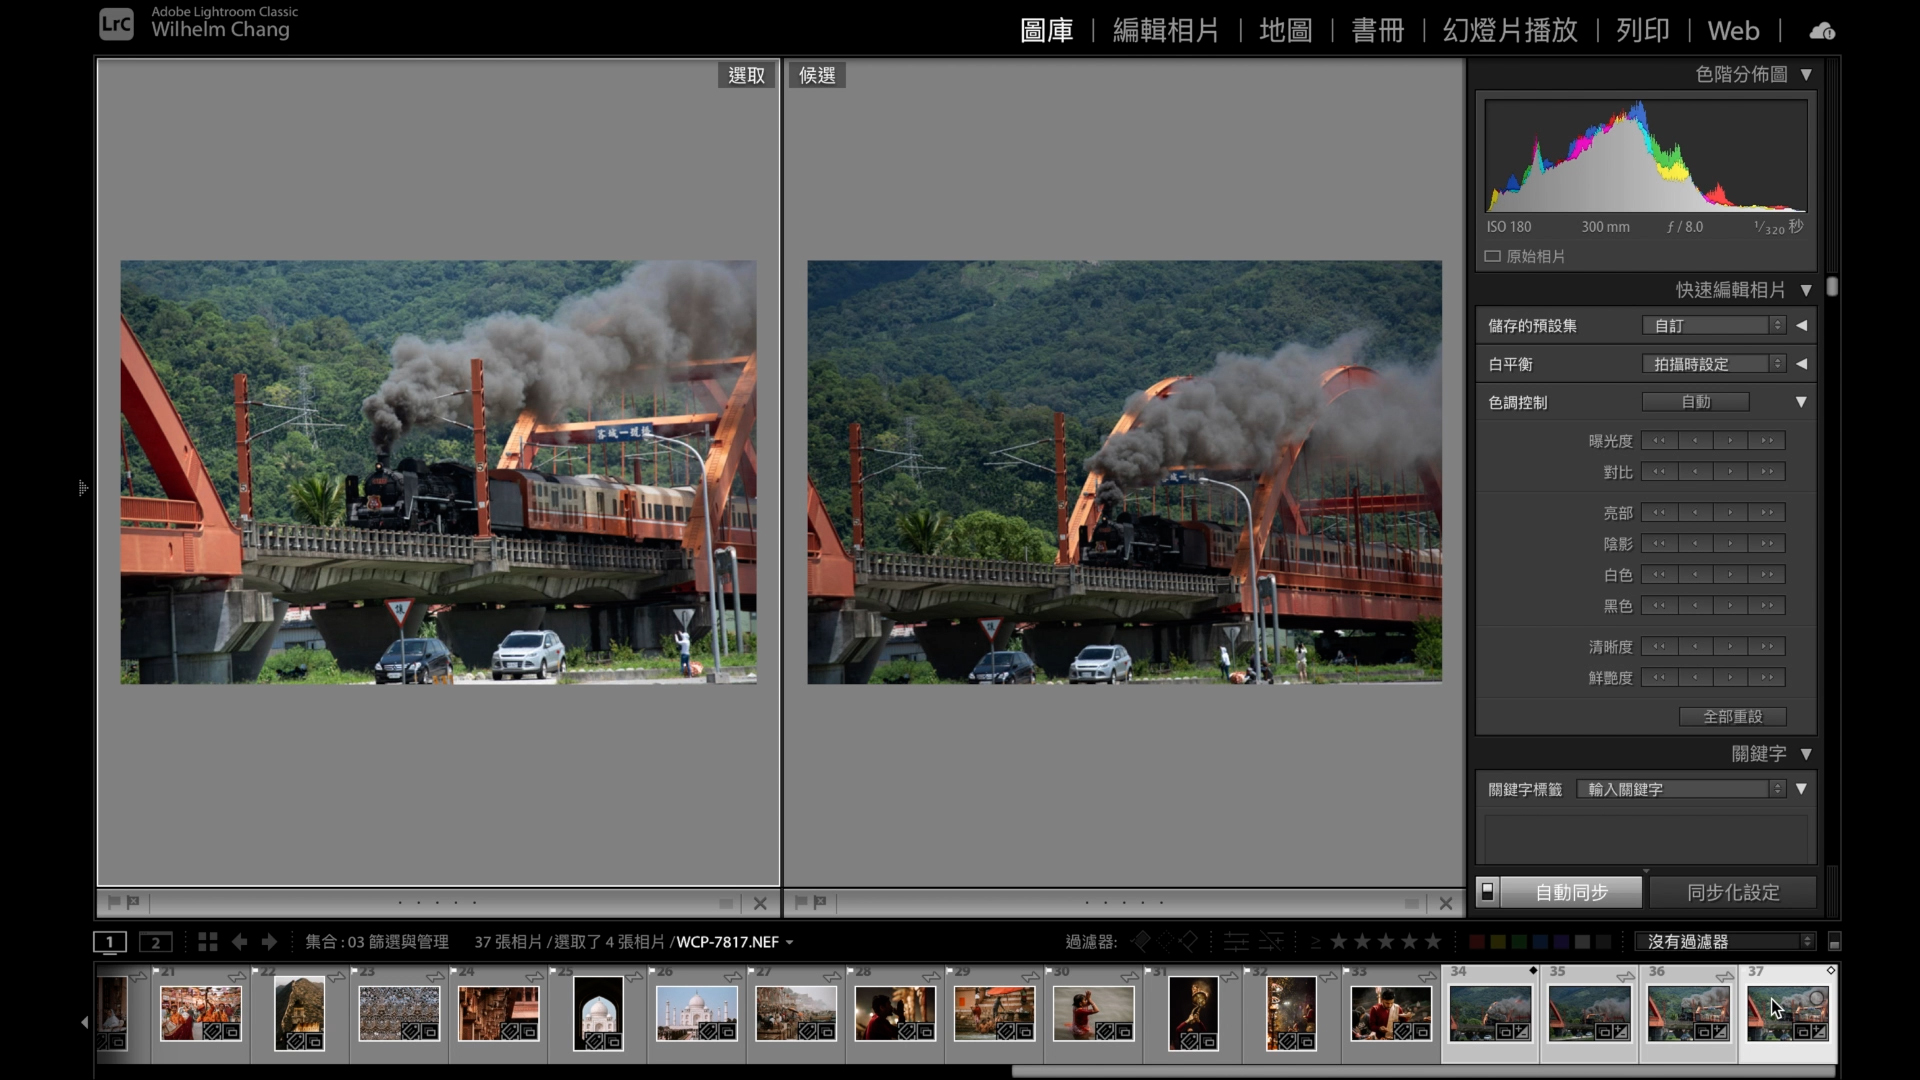Open the 白平衡 white balance dropdown
Image resolution: width=1920 pixels, height=1080 pixels.
(1714, 364)
